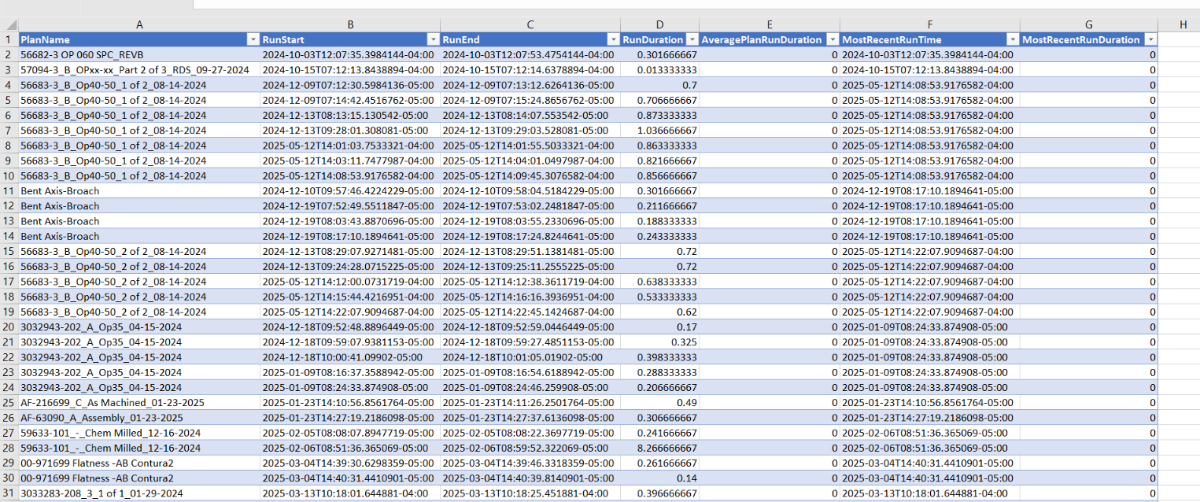Select column H header
The height and width of the screenshot is (502, 1200).
click(x=1180, y=23)
